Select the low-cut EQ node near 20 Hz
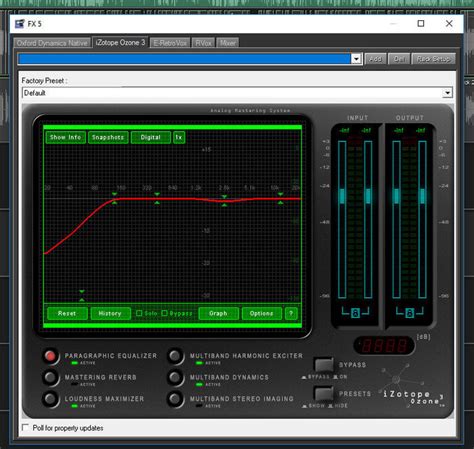The width and height of the screenshot is (474, 449). coord(82,296)
